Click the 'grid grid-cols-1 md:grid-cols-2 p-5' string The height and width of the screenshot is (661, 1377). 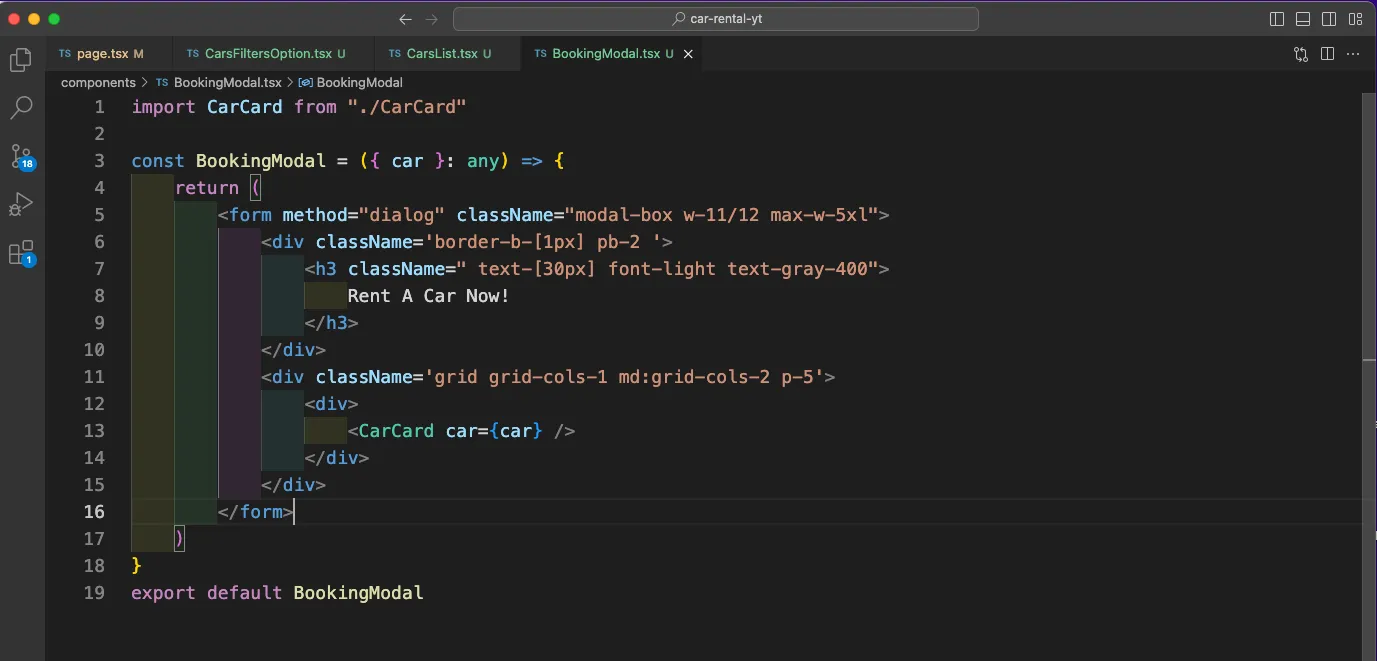tap(624, 377)
